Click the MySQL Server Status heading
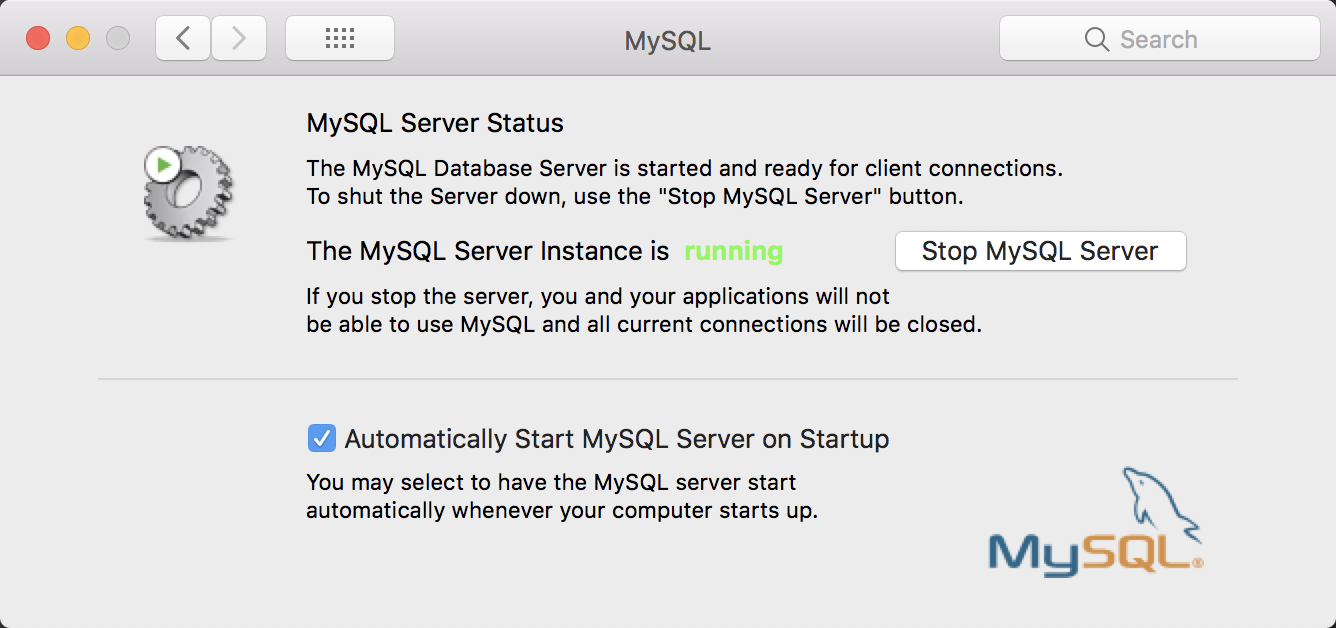Image resolution: width=1336 pixels, height=628 pixels. pos(433,122)
